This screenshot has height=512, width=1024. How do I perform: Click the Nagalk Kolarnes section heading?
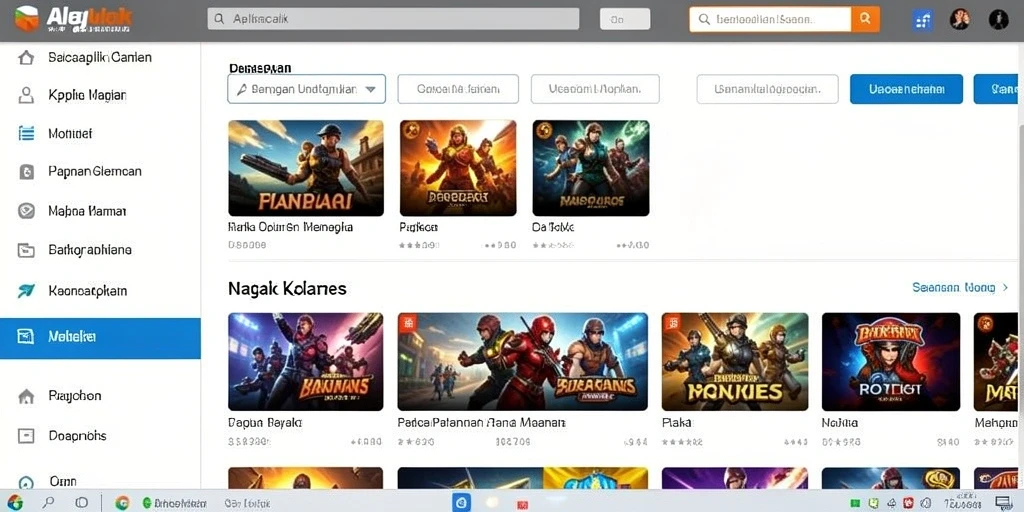point(287,288)
